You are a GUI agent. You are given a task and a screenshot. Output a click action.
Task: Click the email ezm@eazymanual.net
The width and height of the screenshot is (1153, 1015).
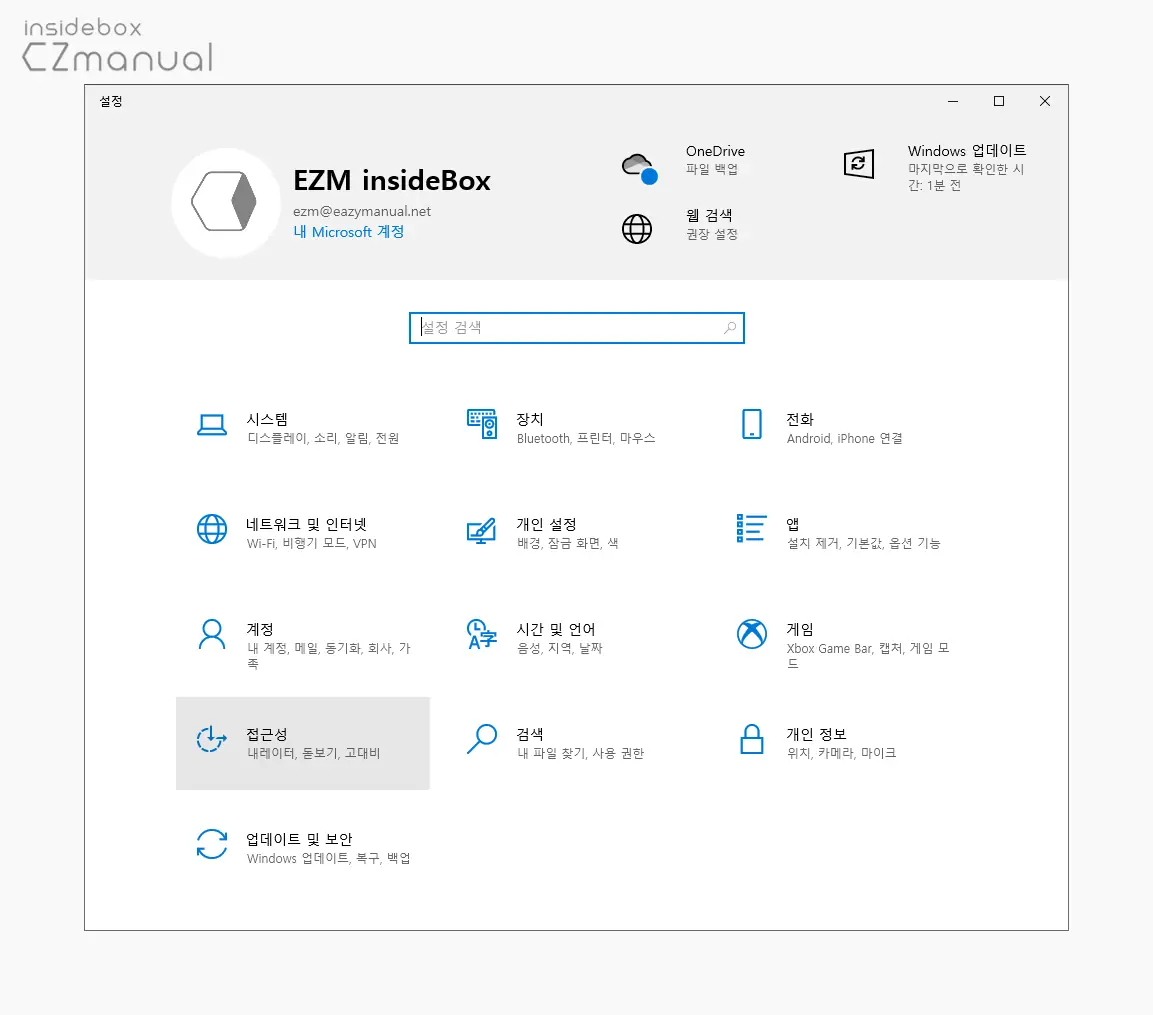(362, 211)
